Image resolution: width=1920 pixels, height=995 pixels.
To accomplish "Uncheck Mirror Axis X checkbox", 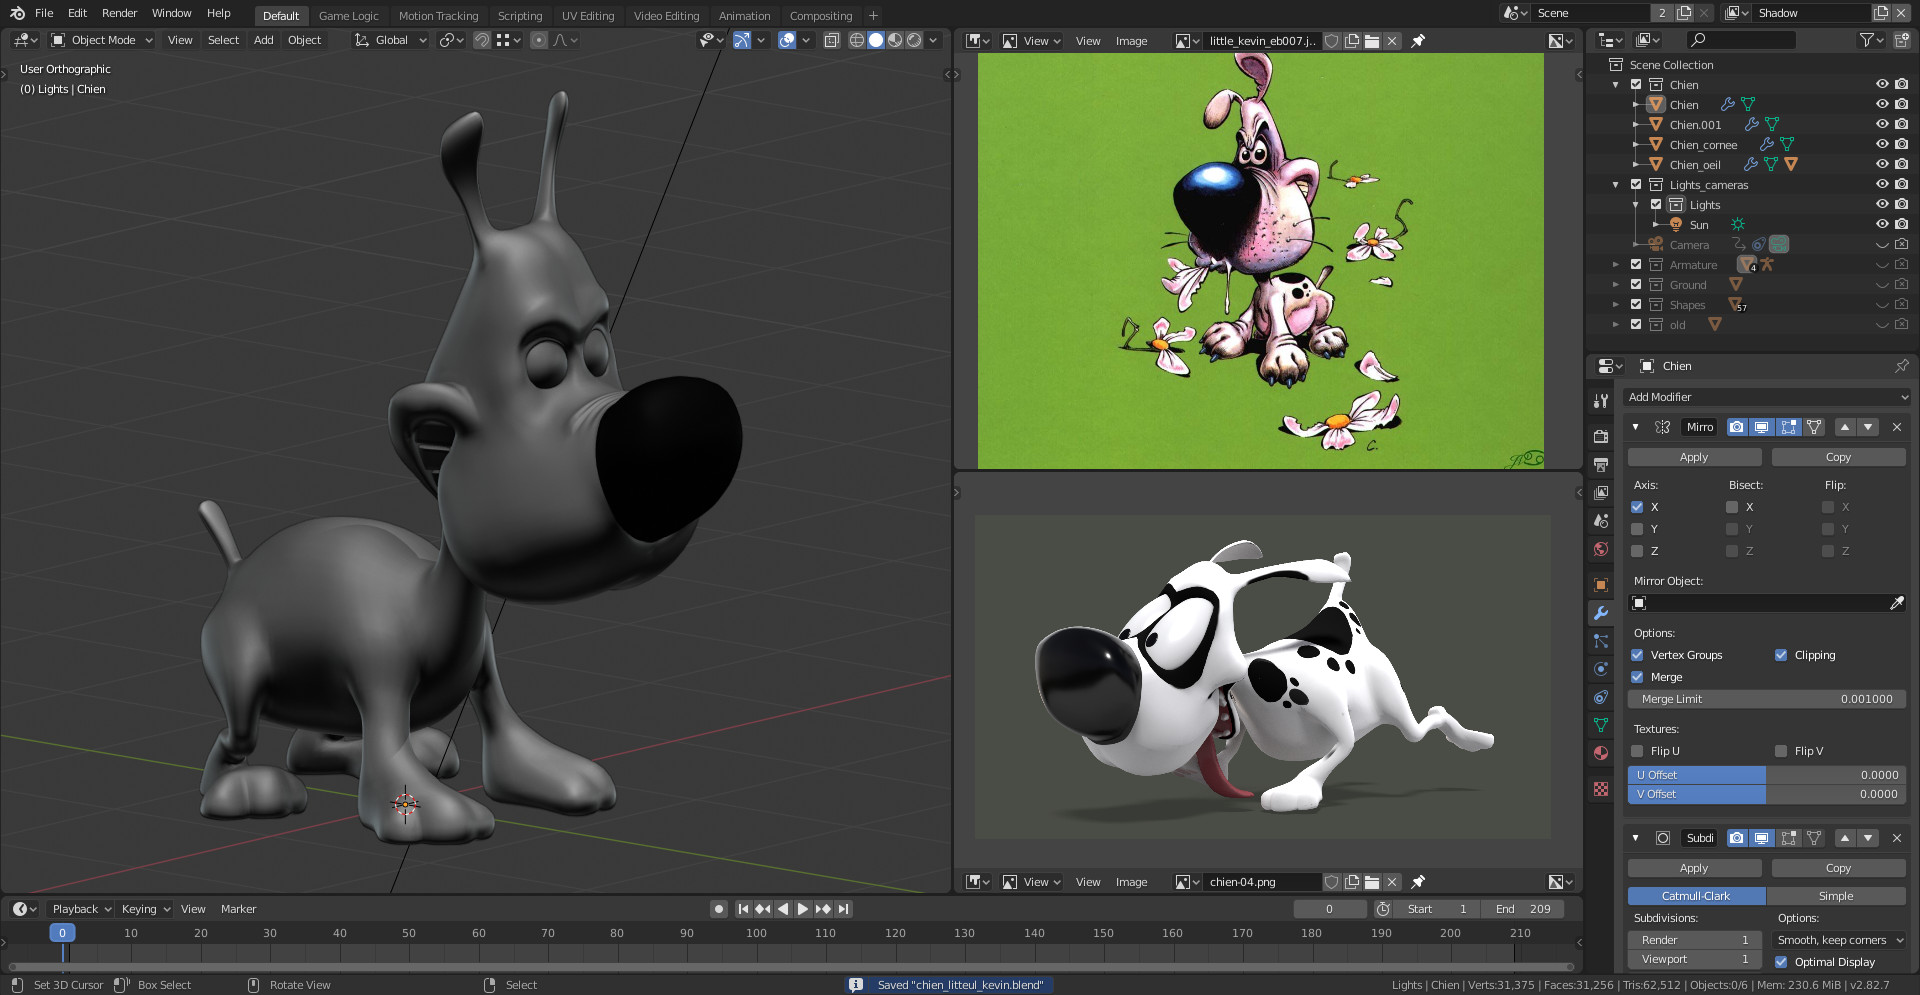I will [x=1637, y=507].
